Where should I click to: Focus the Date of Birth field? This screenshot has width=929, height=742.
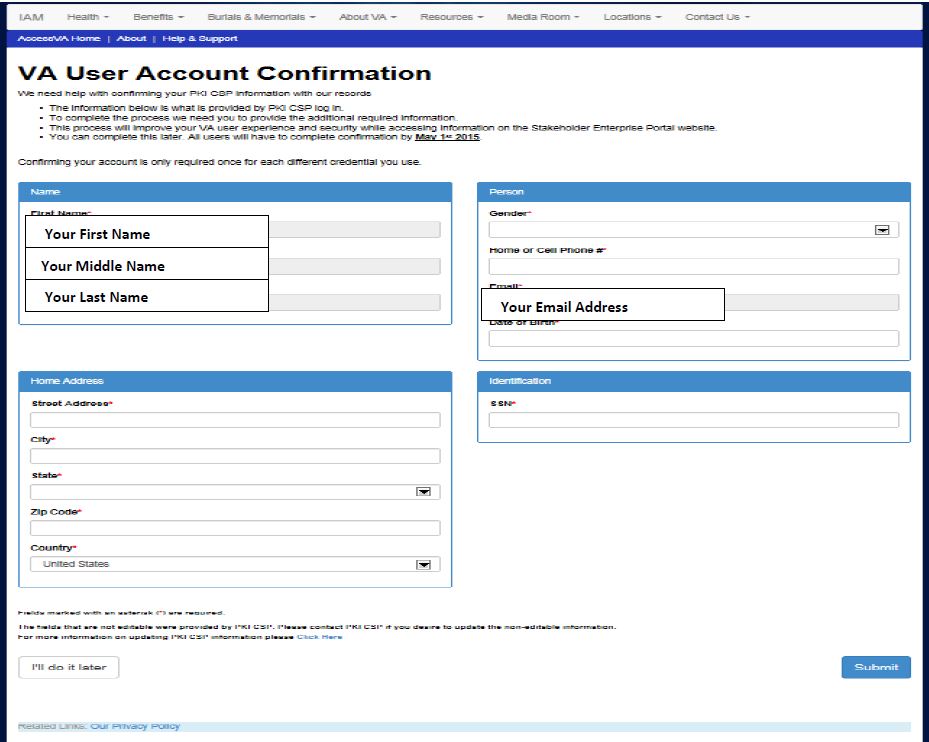click(x=693, y=339)
